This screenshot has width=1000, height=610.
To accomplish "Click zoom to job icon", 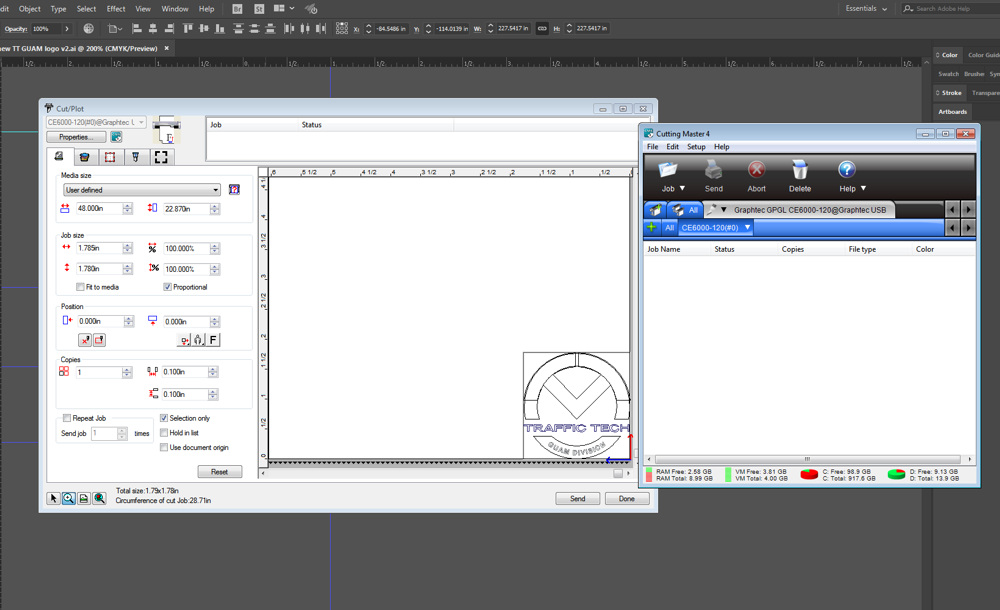I will click(x=99, y=498).
